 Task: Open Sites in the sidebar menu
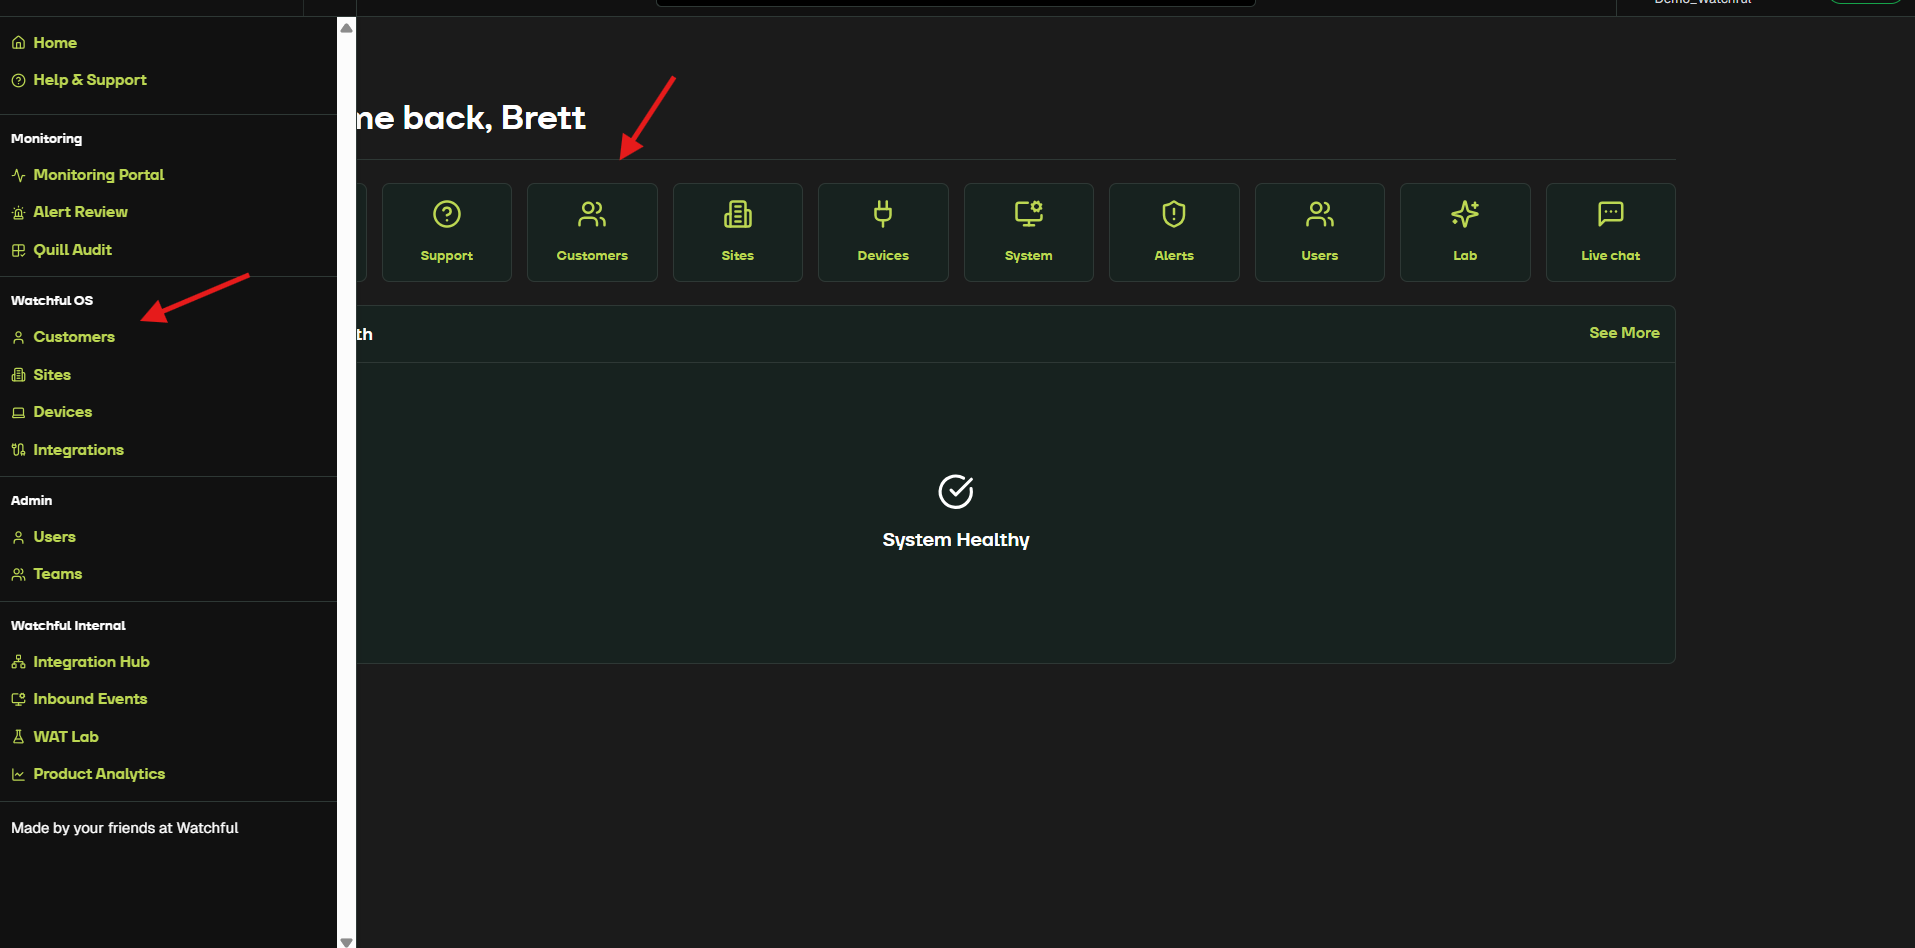coord(52,375)
